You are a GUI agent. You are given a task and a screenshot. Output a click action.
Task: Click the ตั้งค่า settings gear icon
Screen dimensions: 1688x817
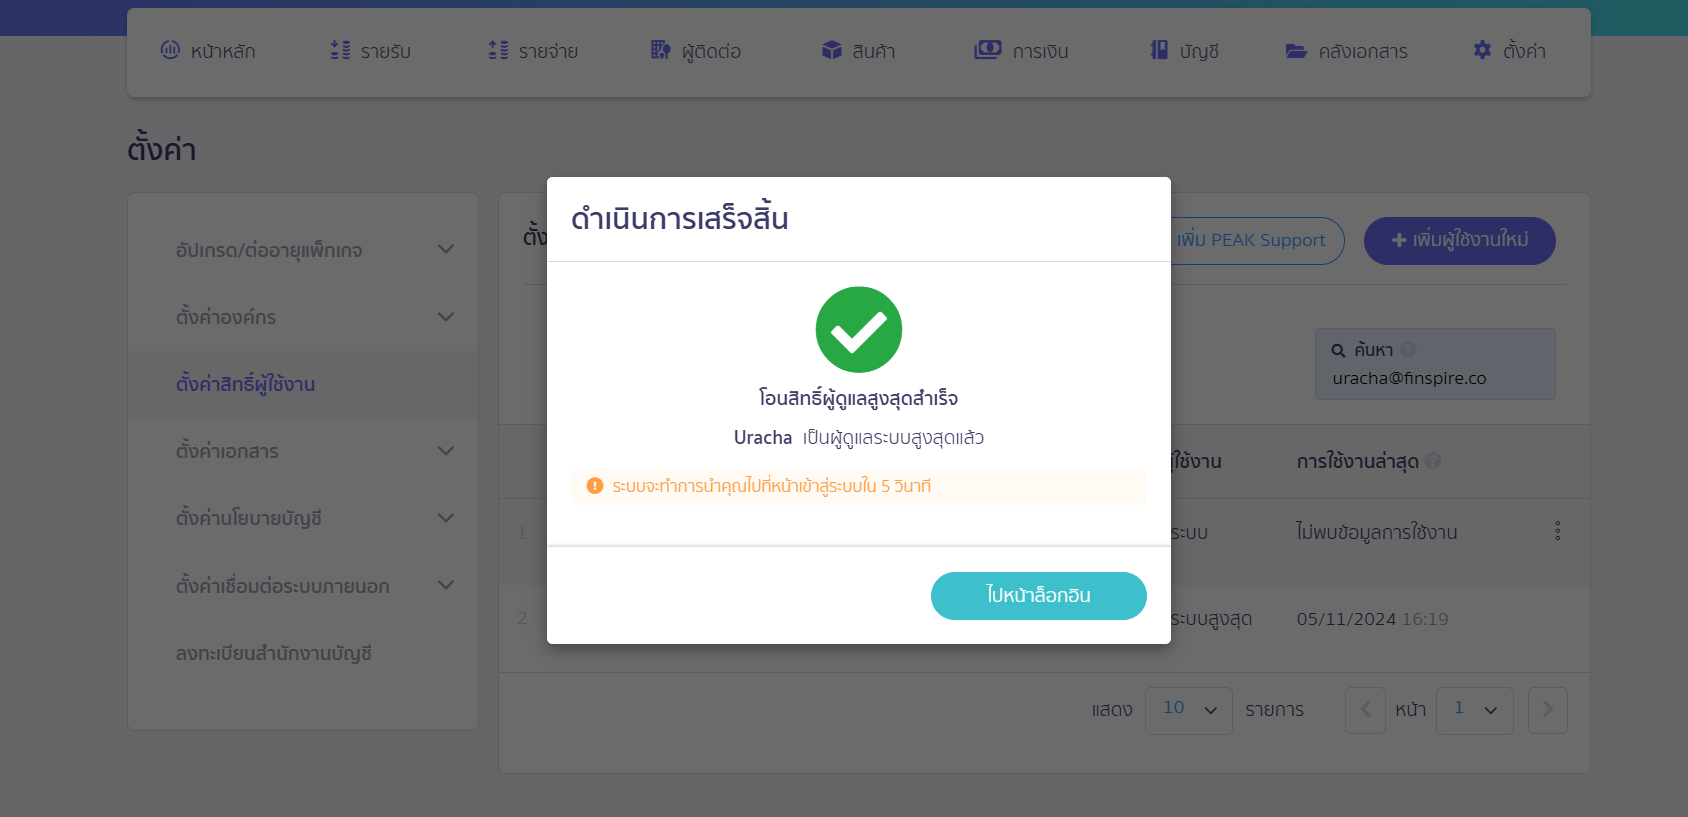[x=1482, y=50]
